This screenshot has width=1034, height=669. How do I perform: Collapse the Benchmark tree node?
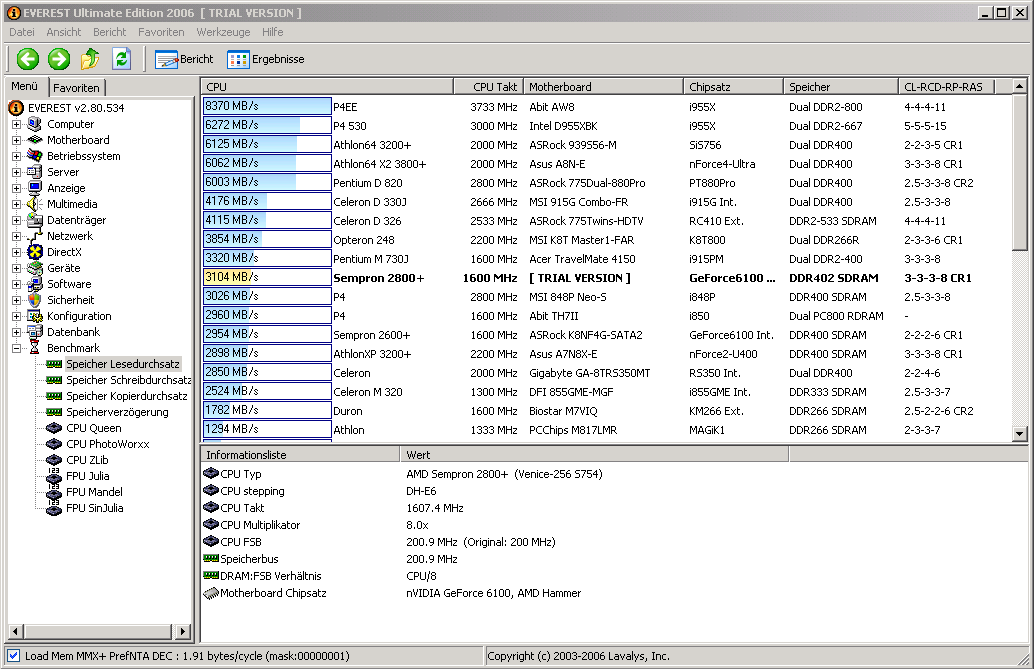[x=16, y=348]
